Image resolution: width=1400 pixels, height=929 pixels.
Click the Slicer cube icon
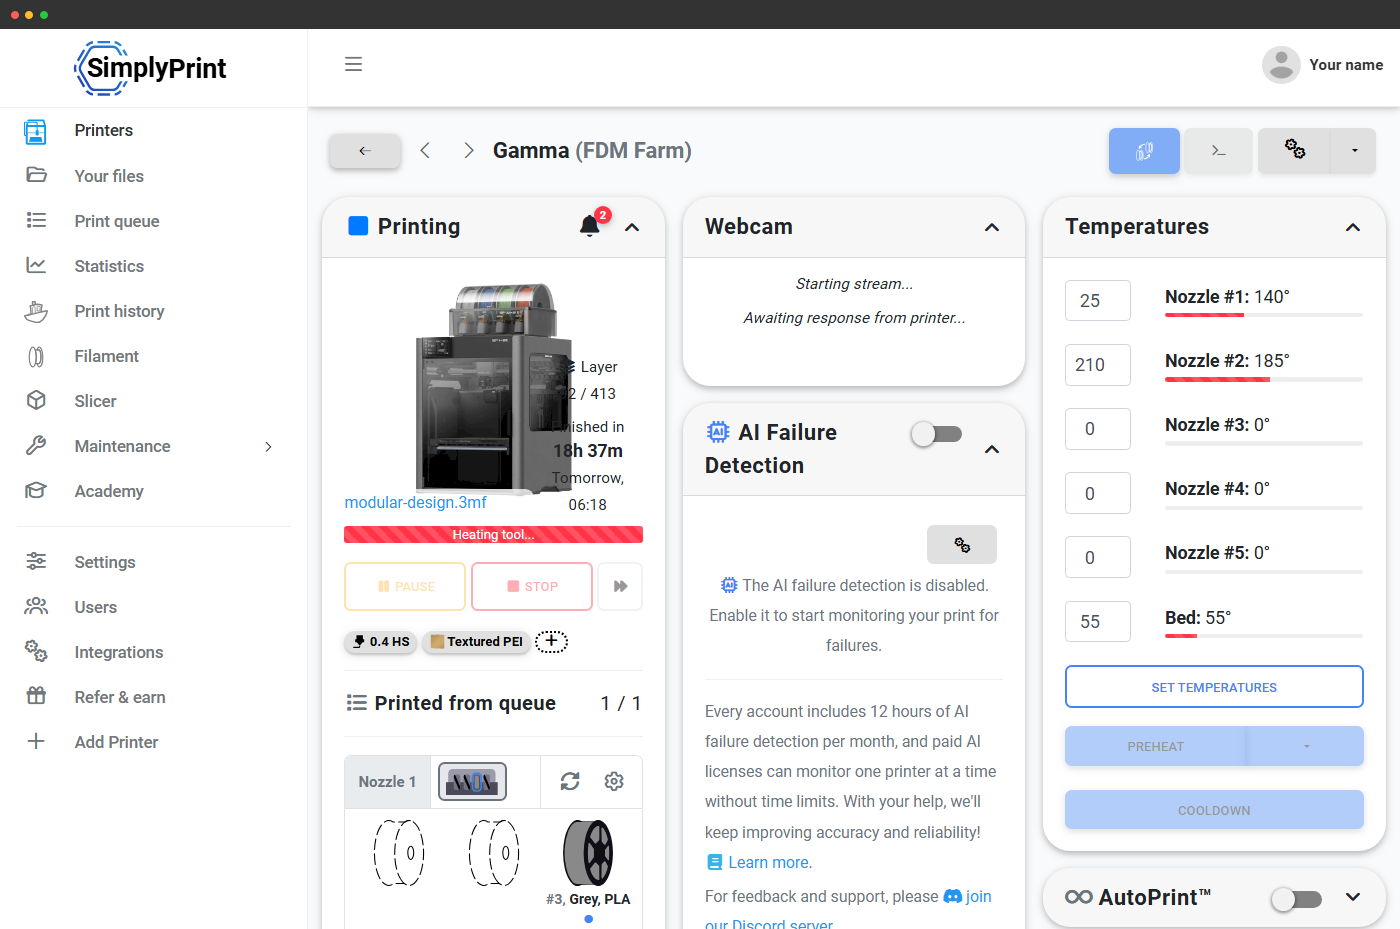click(36, 400)
